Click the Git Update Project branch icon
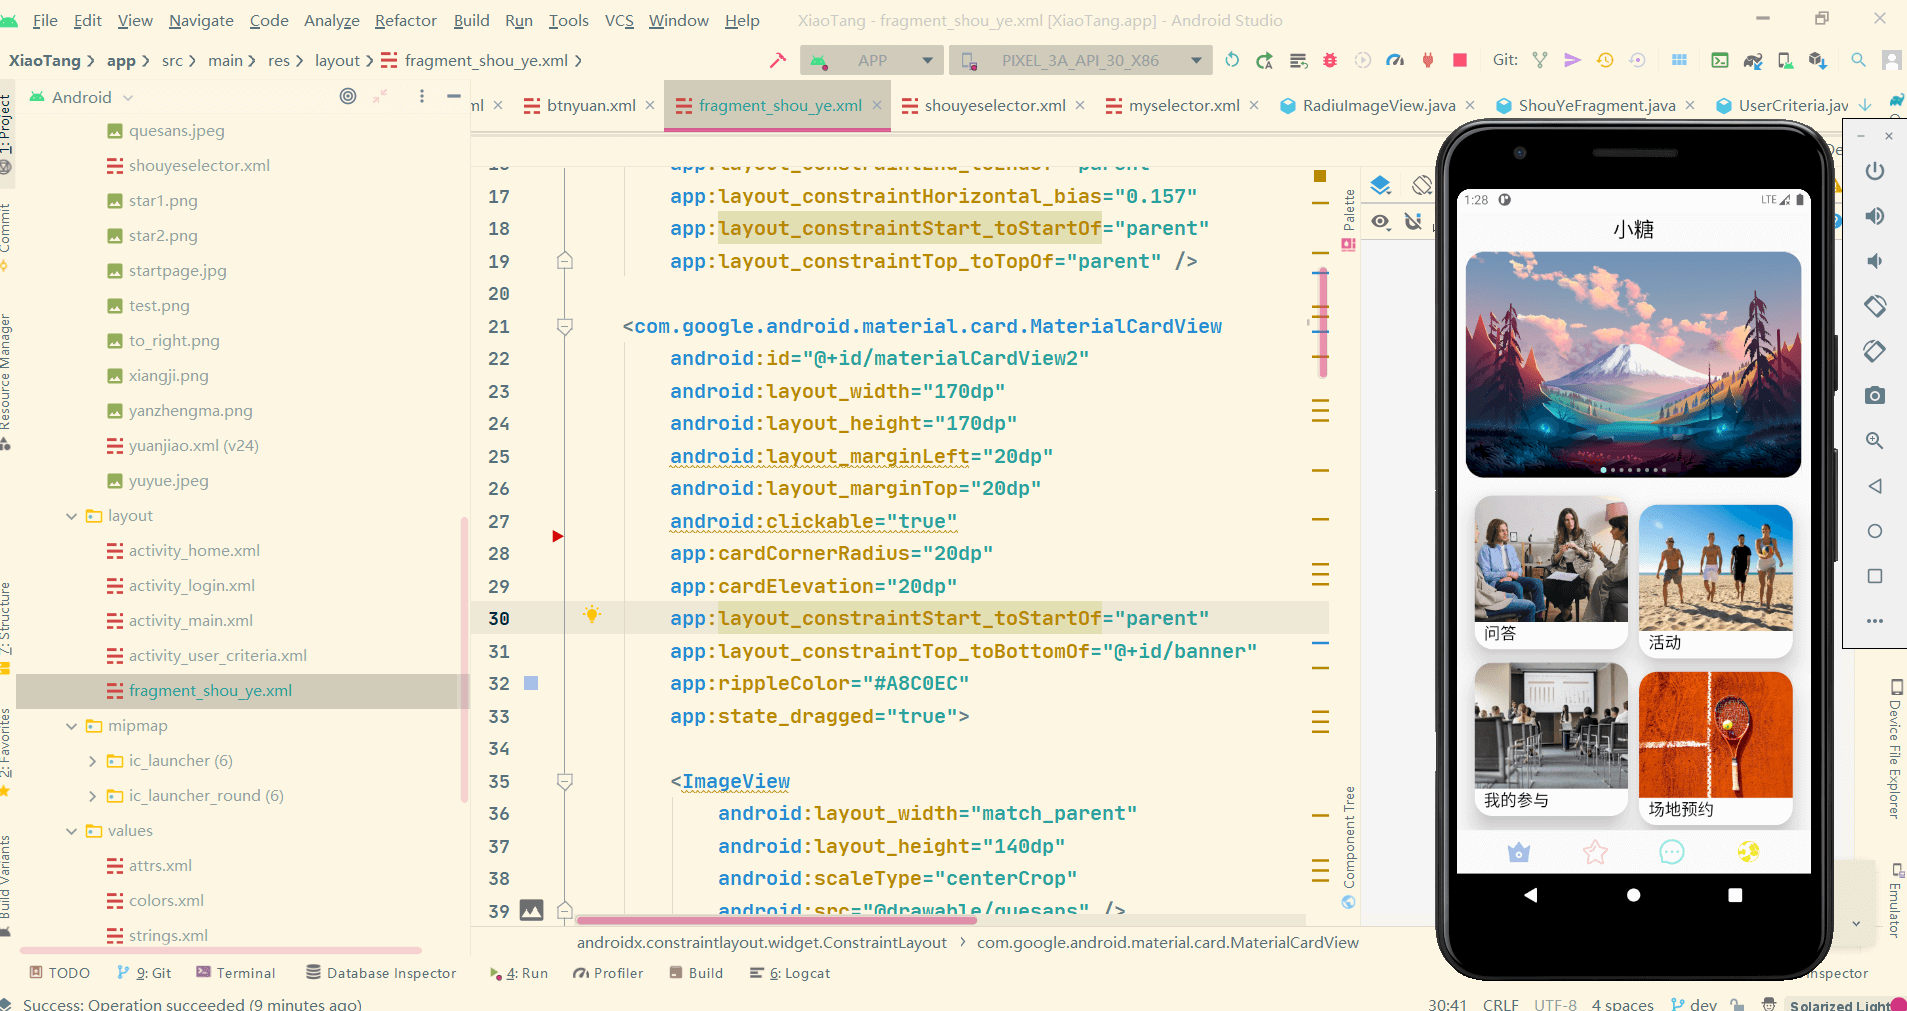 [x=1540, y=60]
